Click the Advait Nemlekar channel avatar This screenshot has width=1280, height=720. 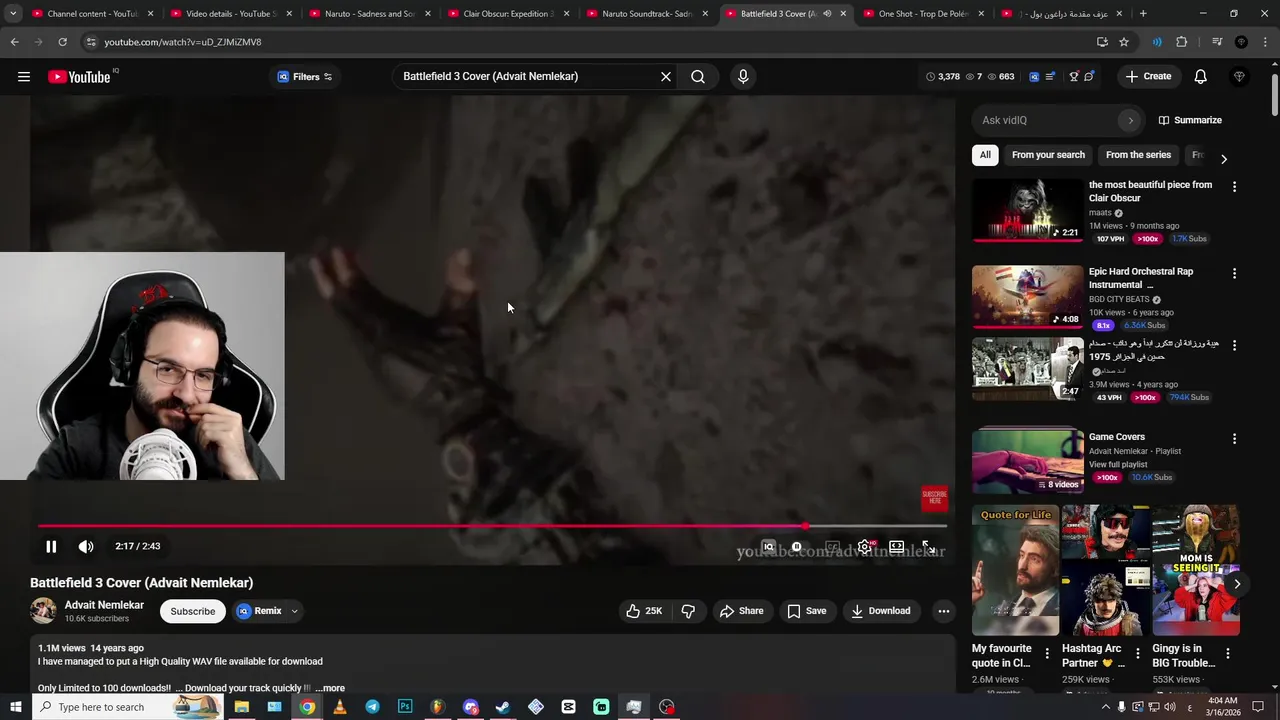[43, 611]
